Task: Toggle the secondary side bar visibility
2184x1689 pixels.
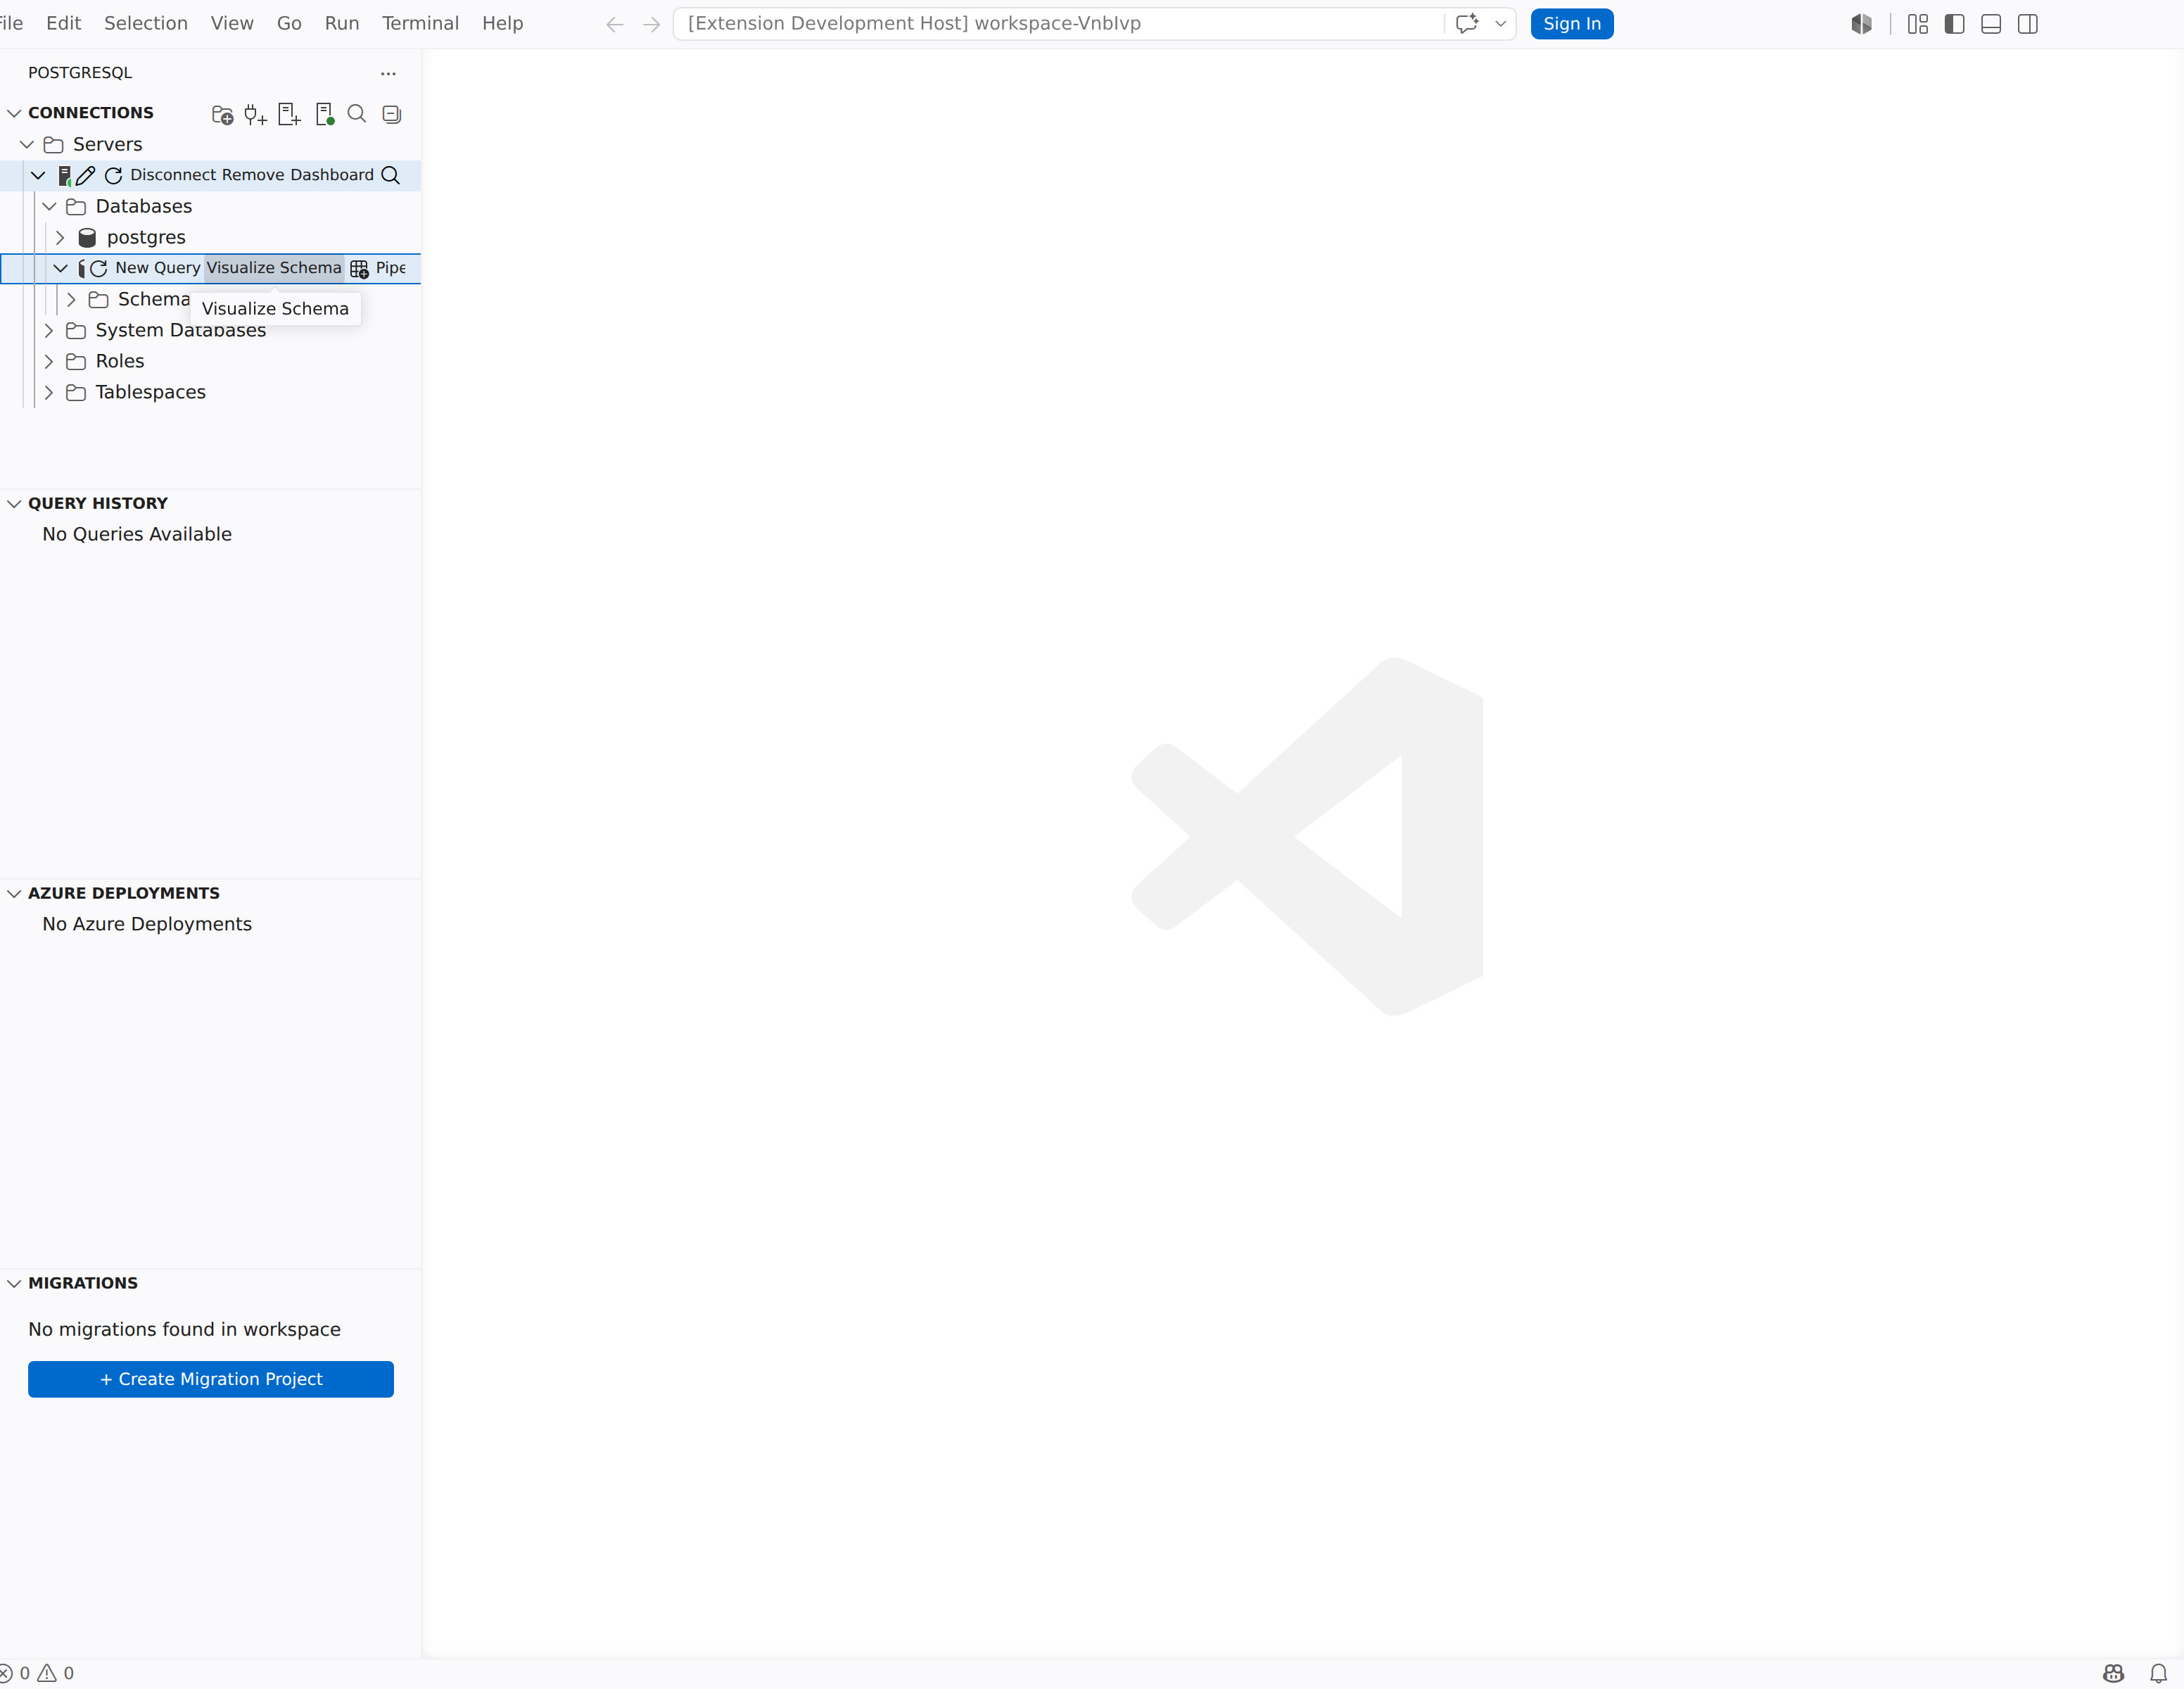Action: 2028,24
